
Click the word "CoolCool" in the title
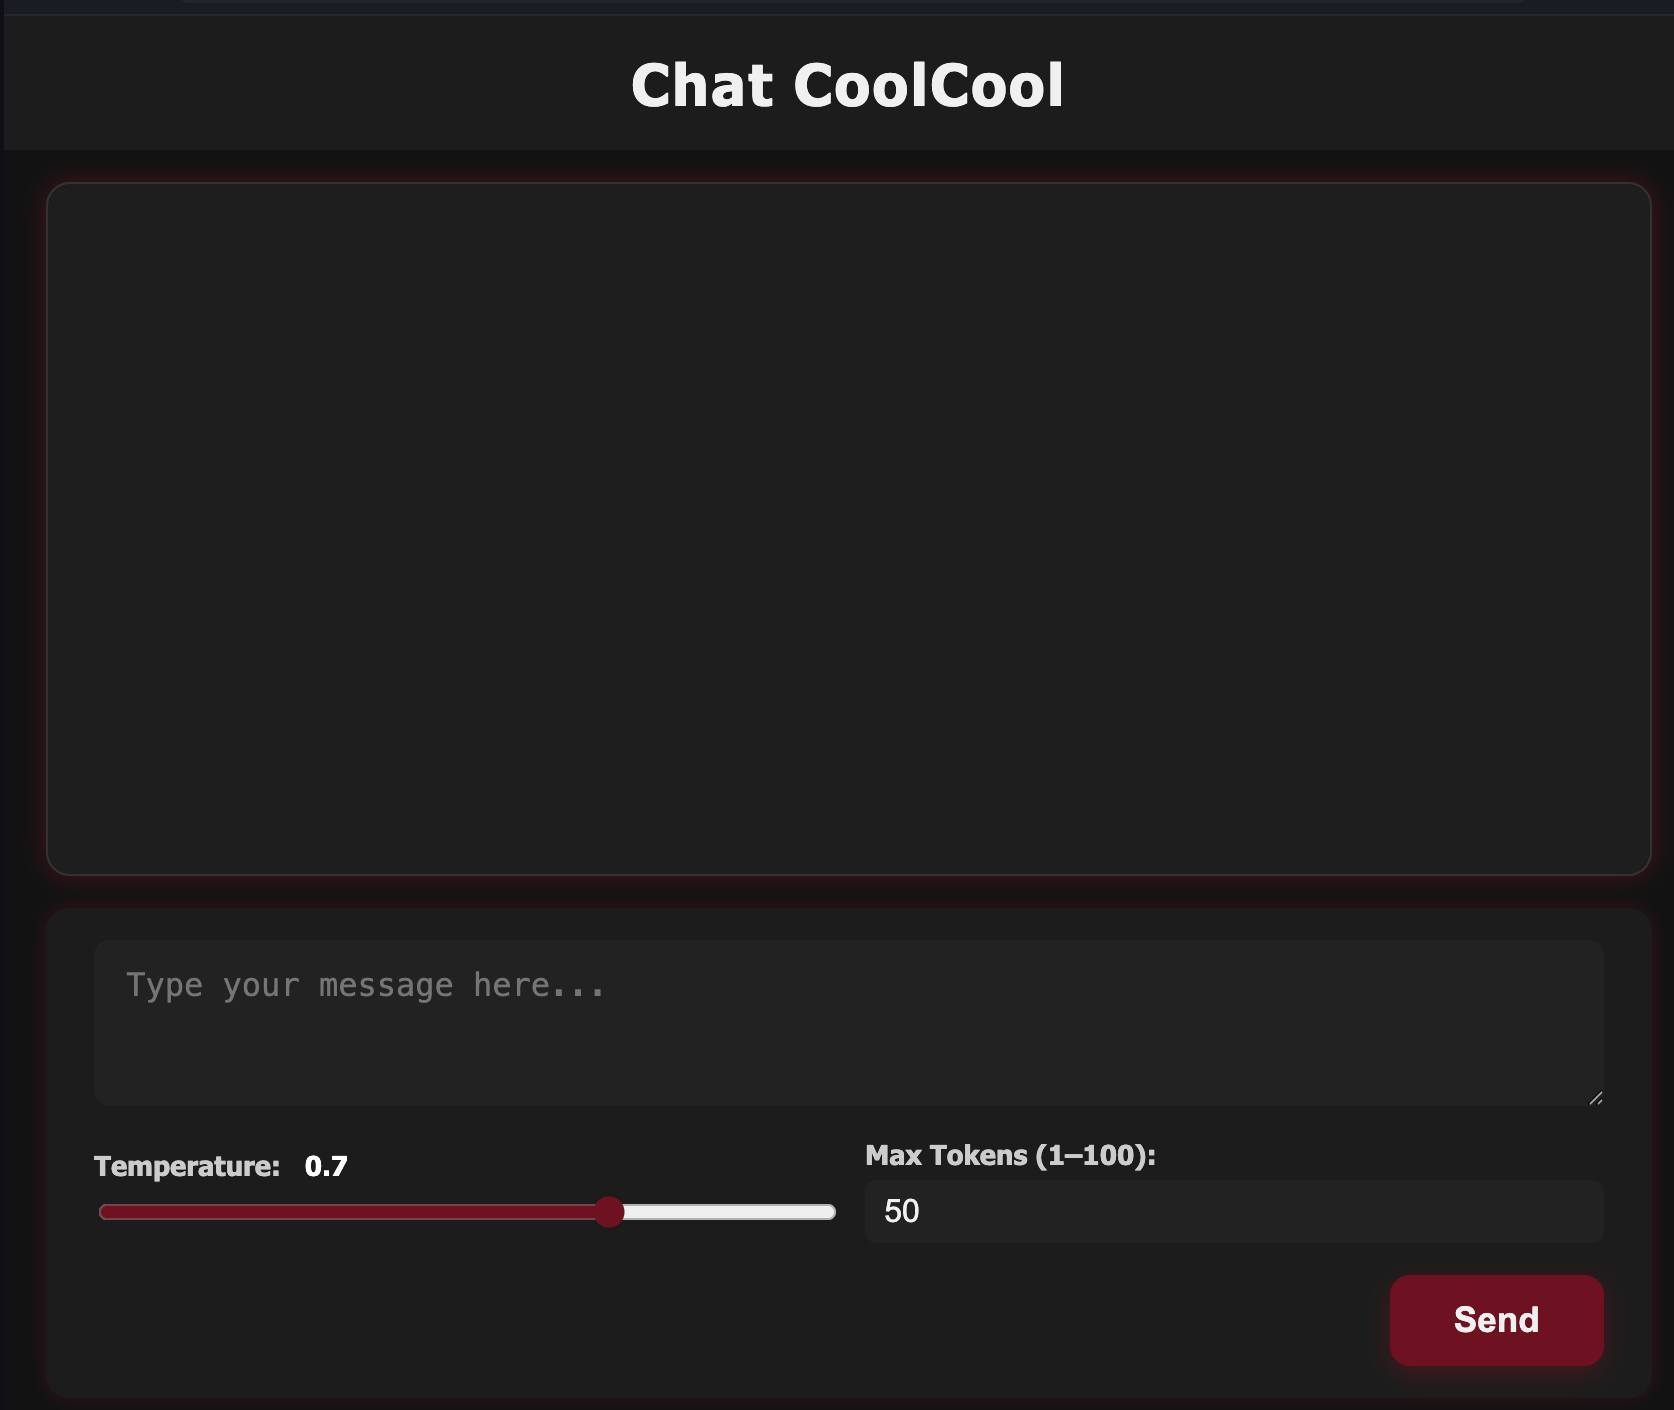928,85
